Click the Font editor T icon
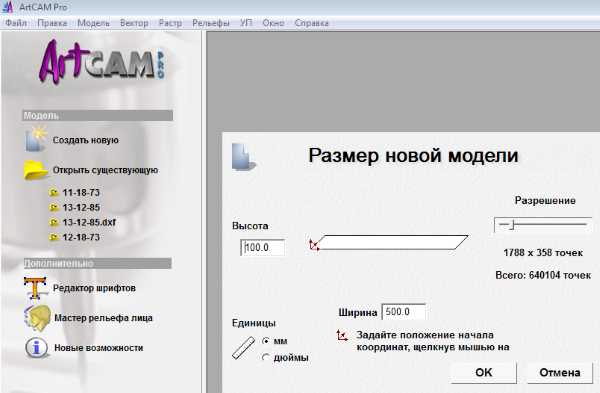This screenshot has width=600, height=393. [35, 288]
